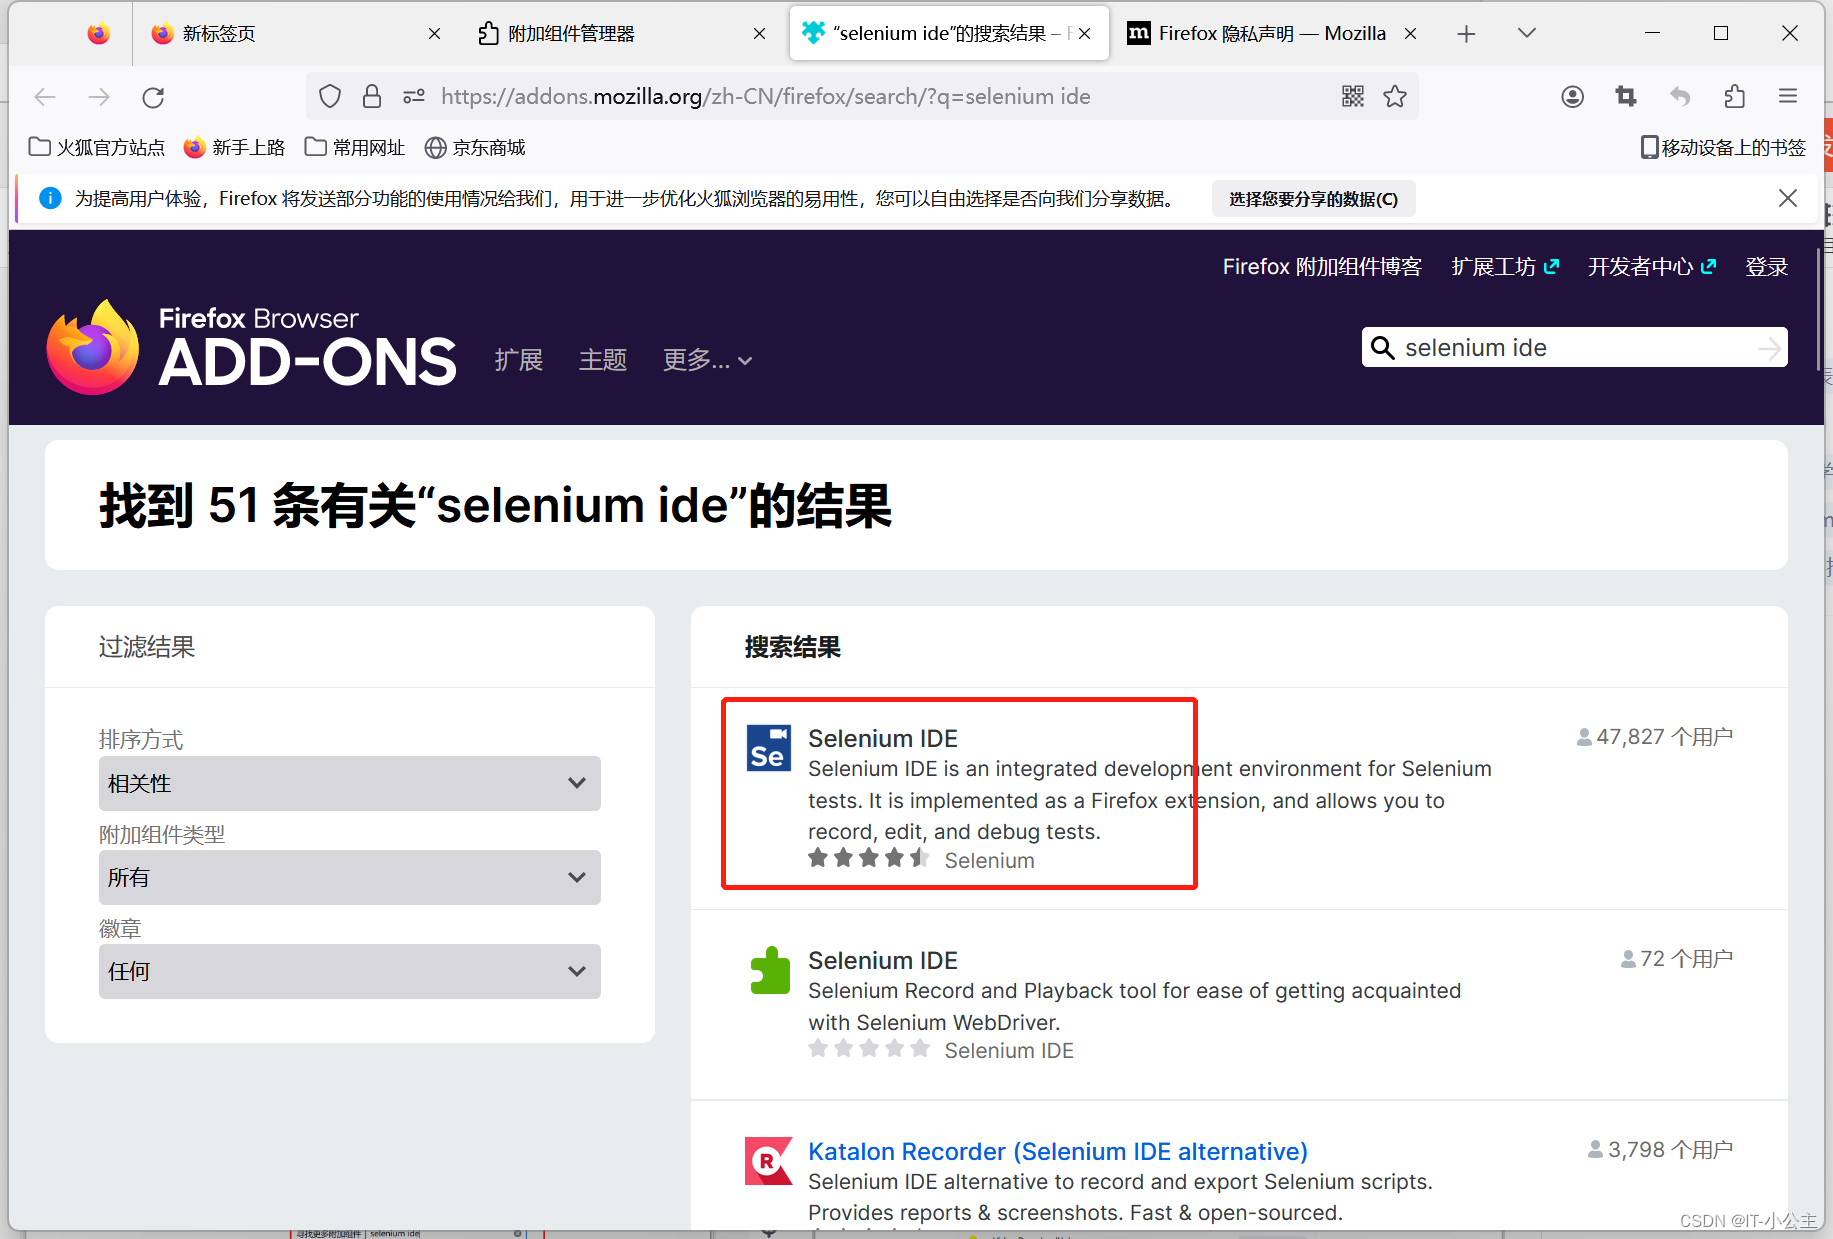Click the 主题 menu item

click(x=602, y=360)
